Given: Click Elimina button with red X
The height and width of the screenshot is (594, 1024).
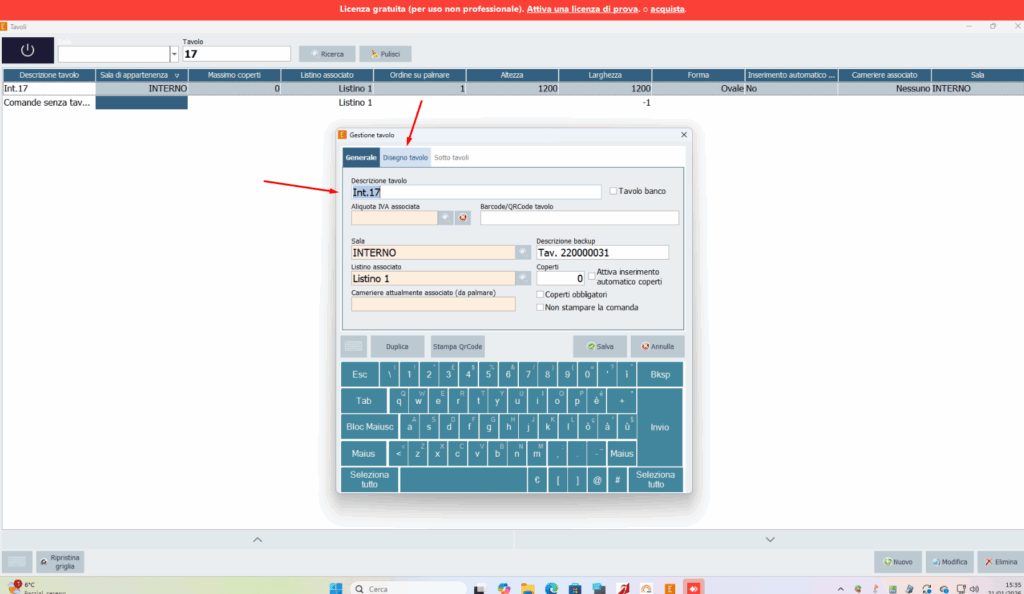Looking at the screenshot, I should coord(1000,561).
